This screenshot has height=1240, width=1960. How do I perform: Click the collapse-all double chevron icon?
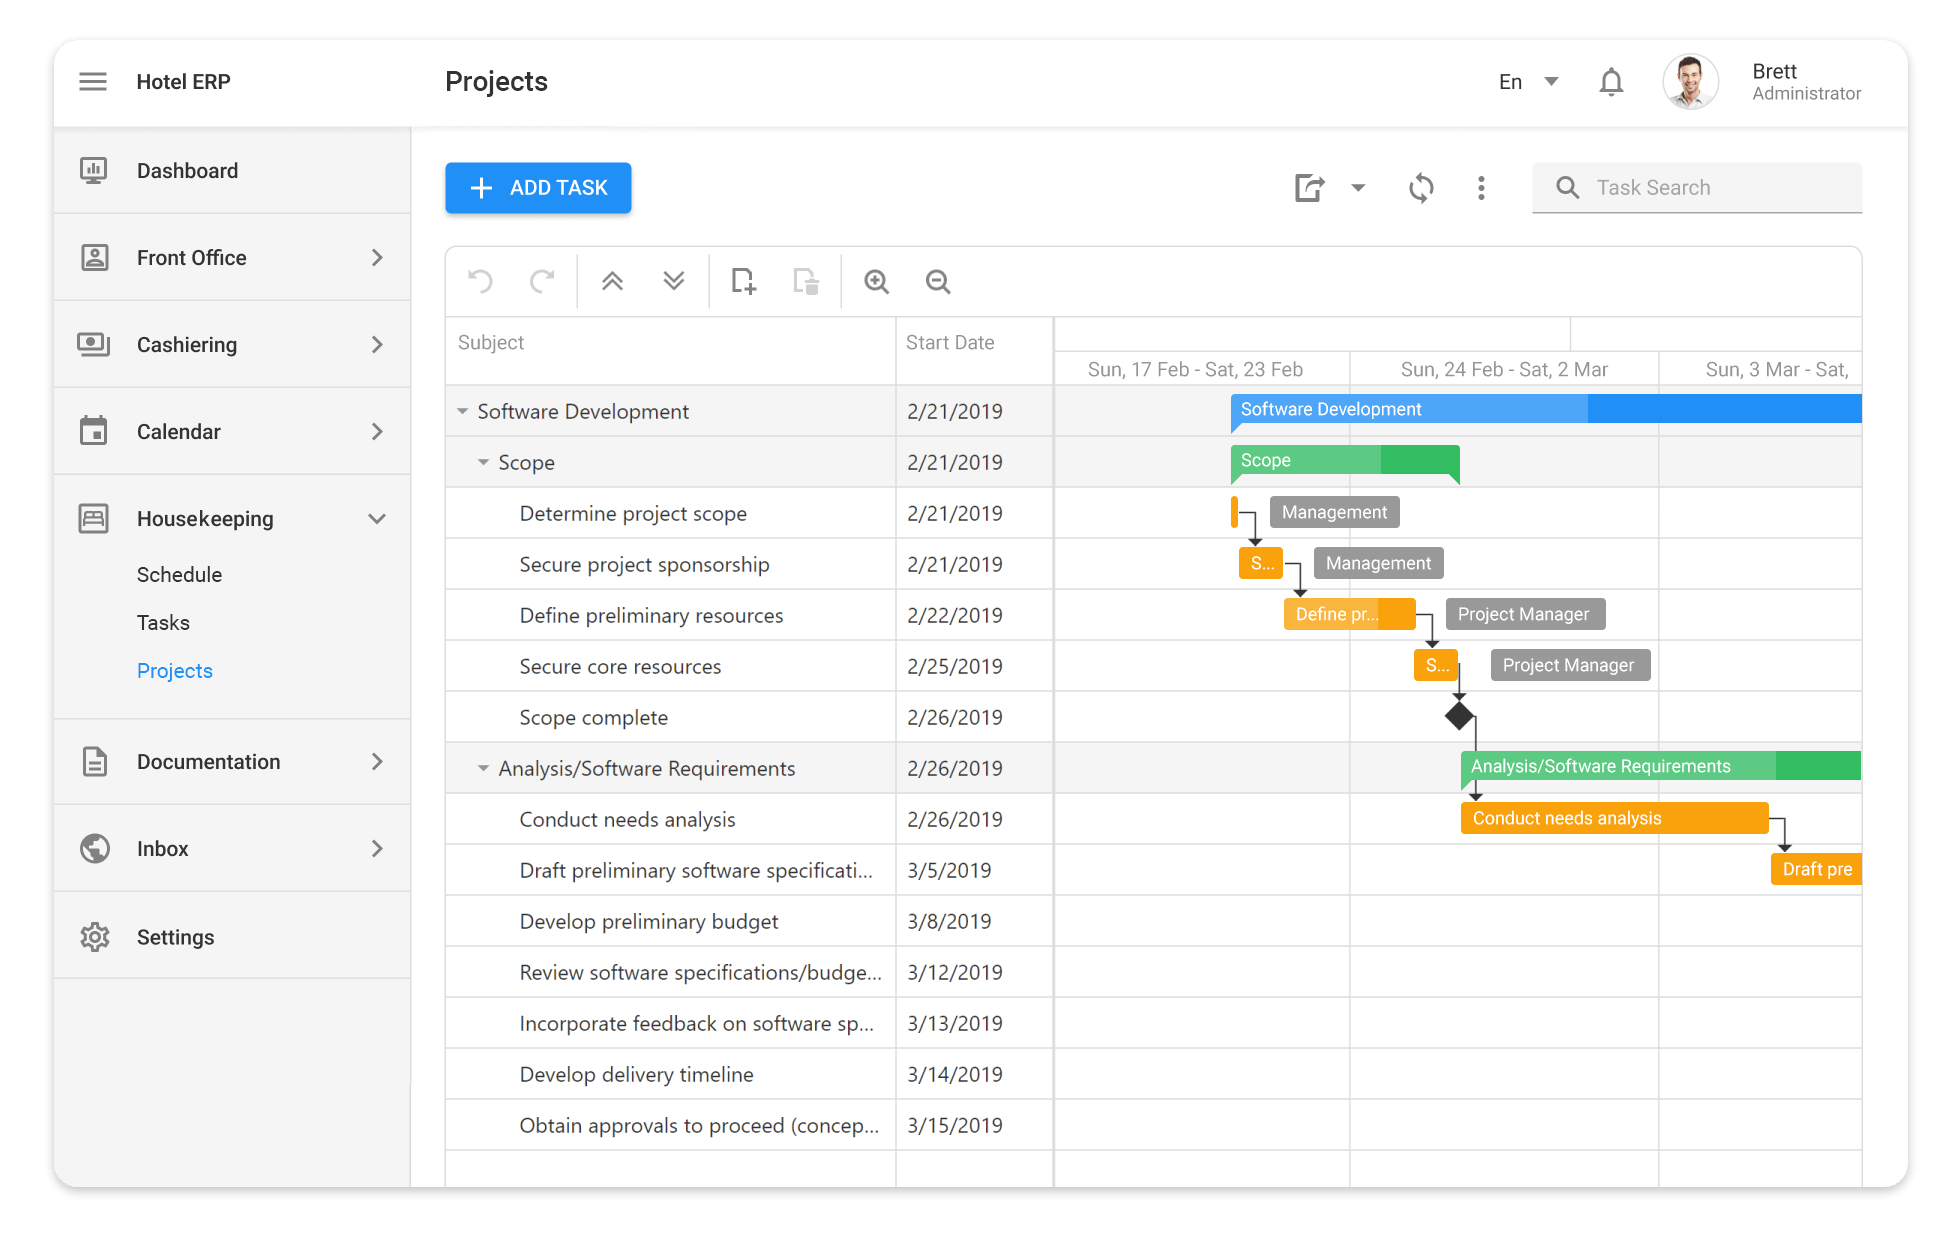612,281
